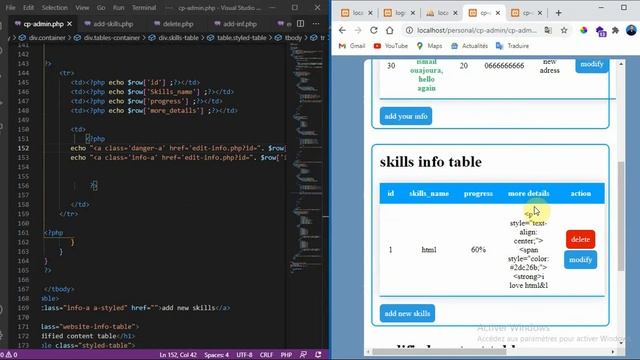This screenshot has width=640, height=360.
Task: Click the errors and warnings status indicator
Action: click(x=9, y=355)
